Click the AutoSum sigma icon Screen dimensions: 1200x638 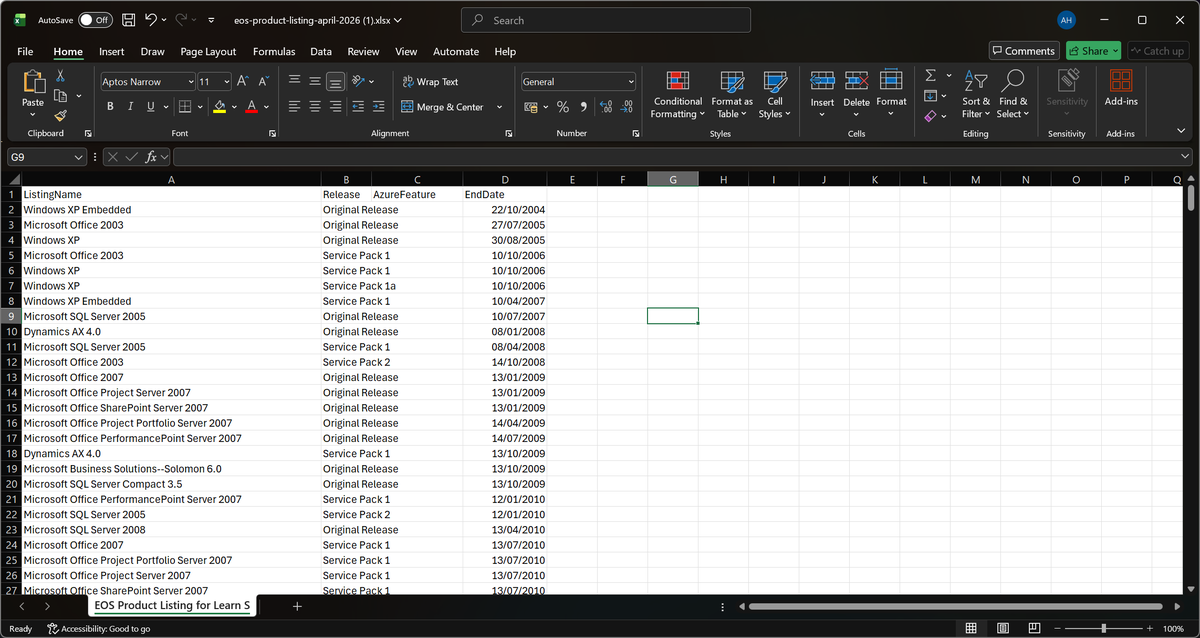(930, 76)
